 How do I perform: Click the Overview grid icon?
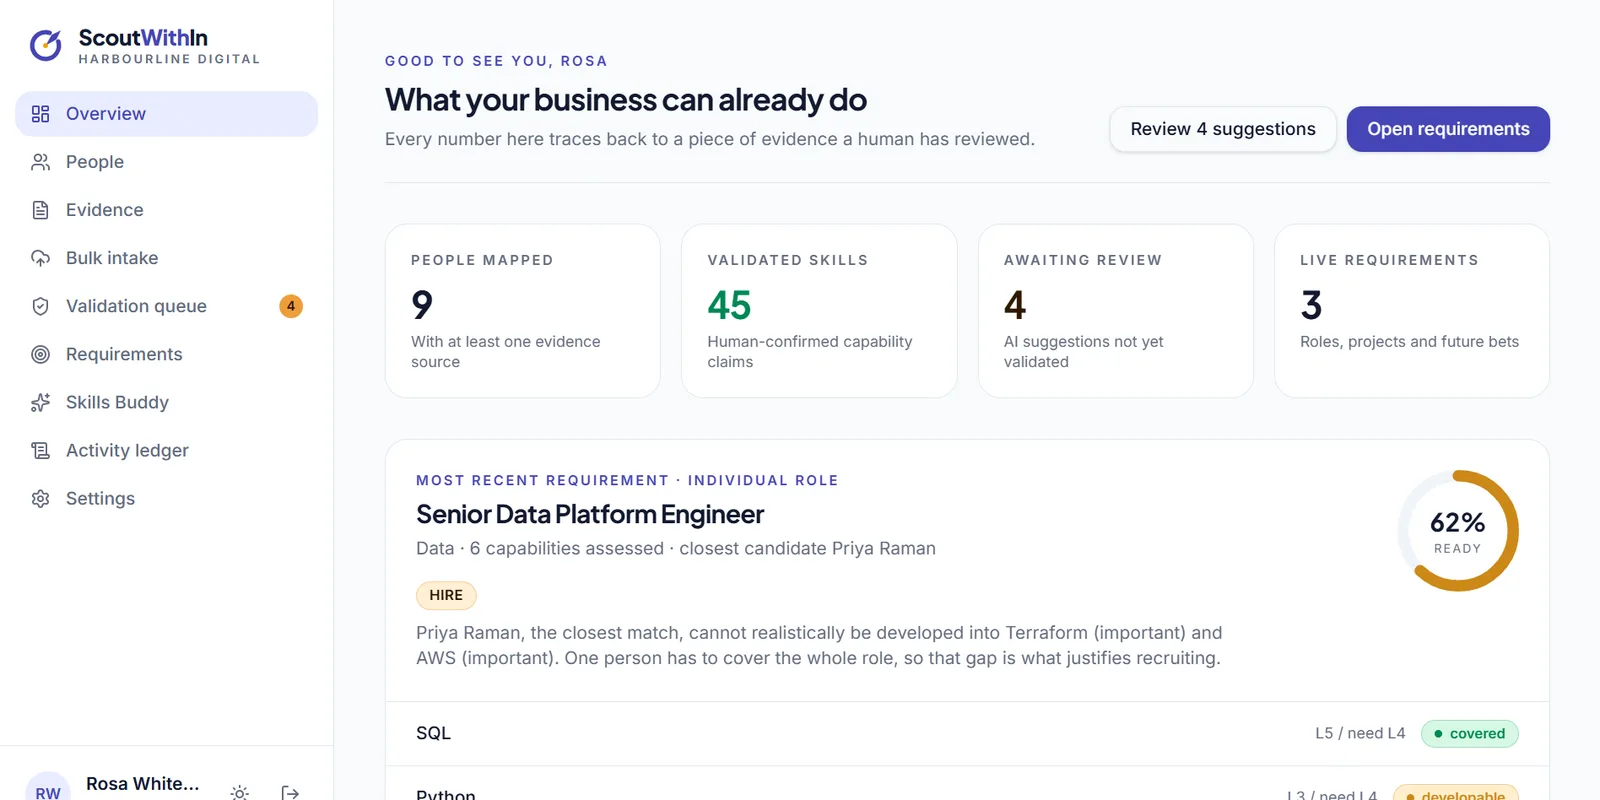[x=40, y=114]
